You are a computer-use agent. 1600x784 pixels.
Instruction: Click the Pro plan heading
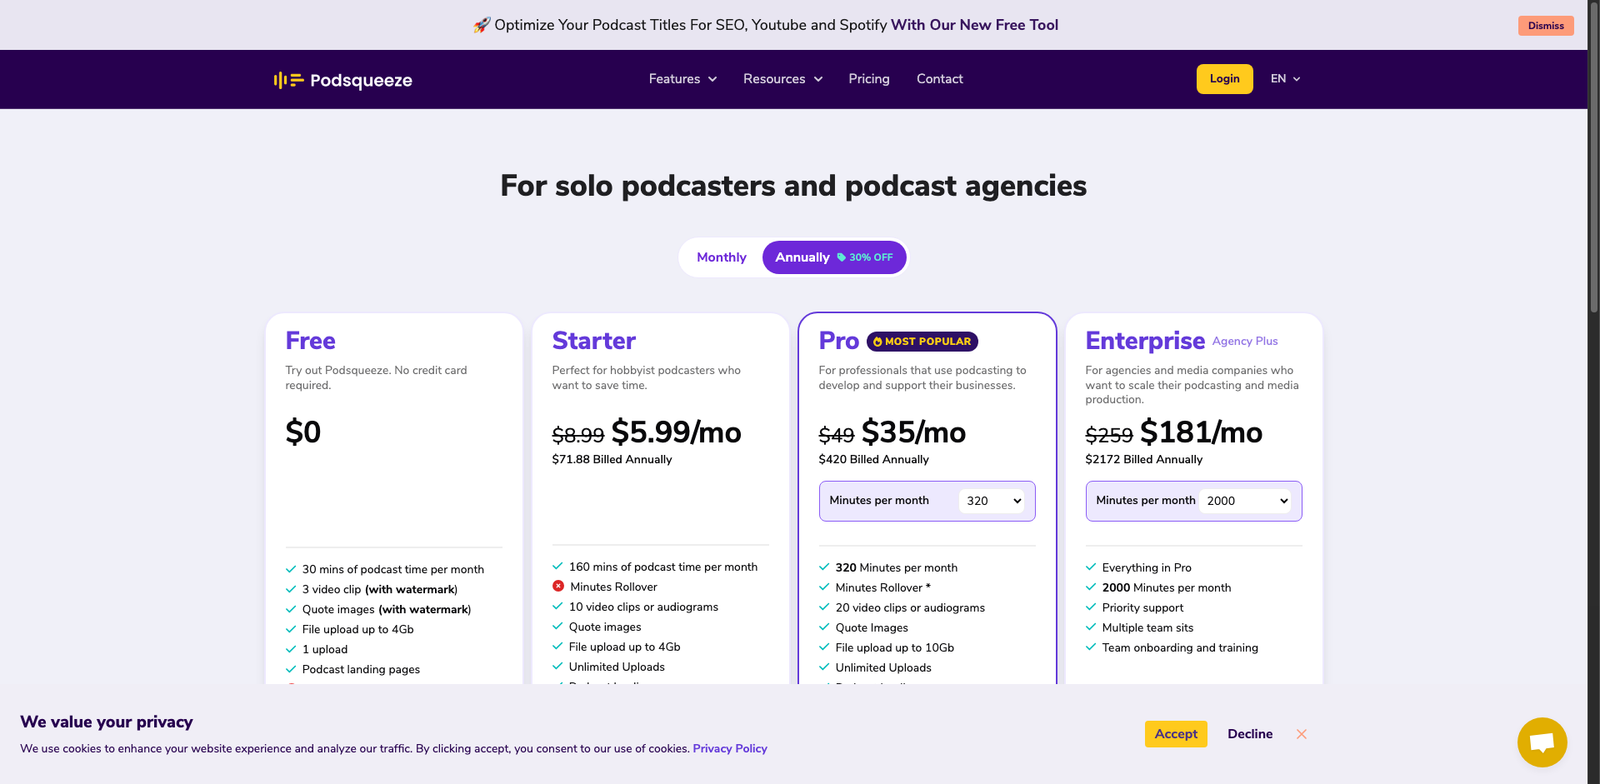[x=838, y=341]
